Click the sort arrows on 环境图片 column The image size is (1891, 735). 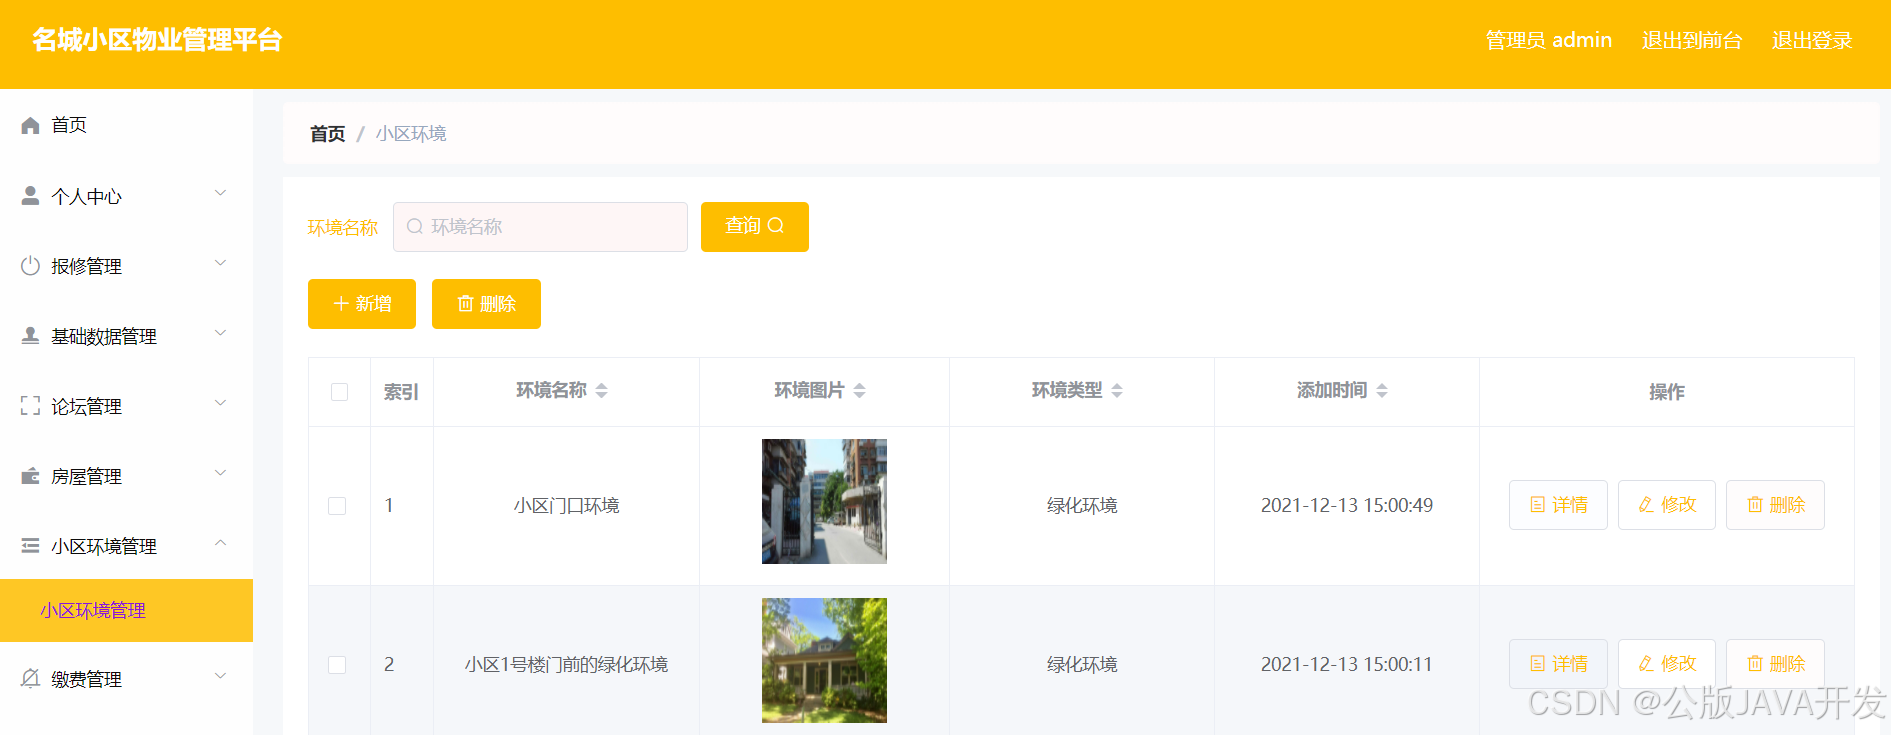(x=860, y=391)
